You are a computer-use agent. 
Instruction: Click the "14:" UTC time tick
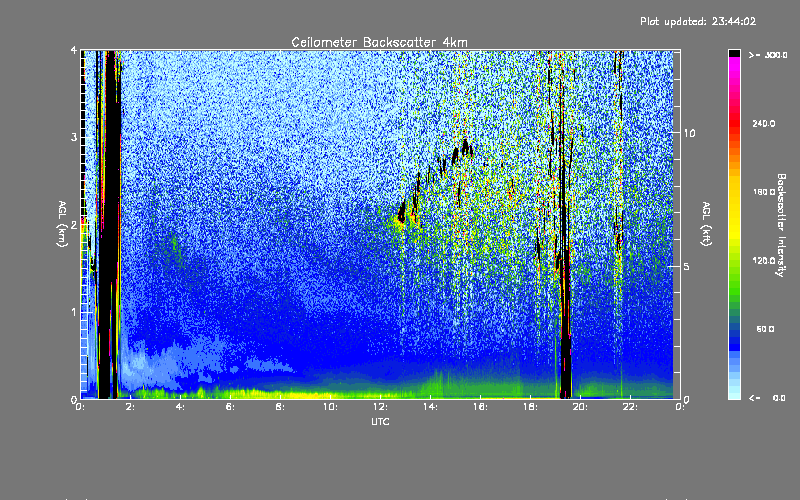coord(431,407)
